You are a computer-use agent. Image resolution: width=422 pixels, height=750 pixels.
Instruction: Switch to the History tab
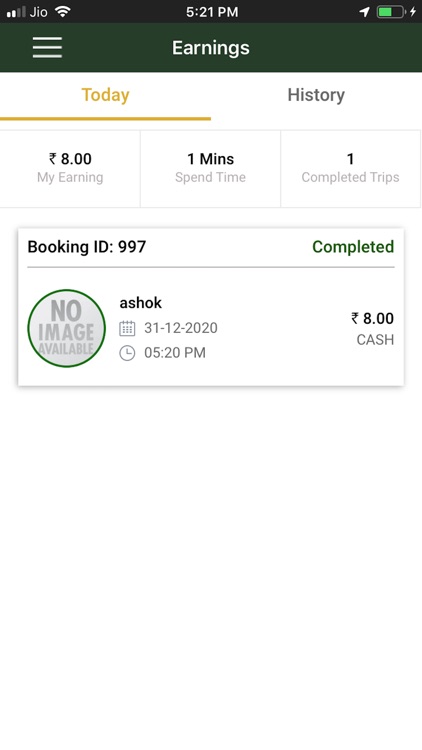pos(316,95)
